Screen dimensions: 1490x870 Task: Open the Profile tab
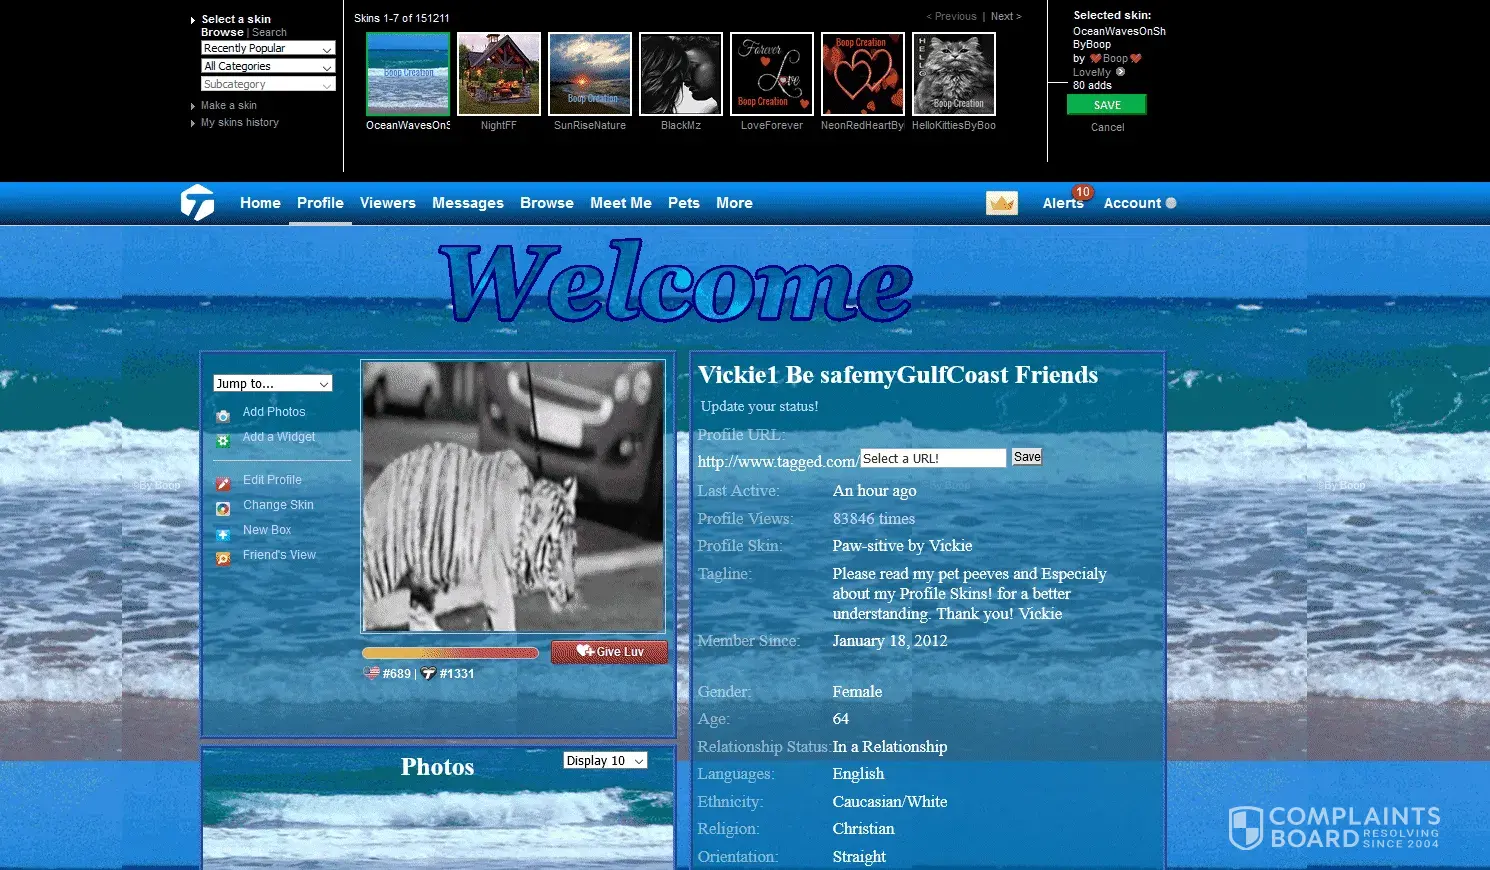click(320, 203)
